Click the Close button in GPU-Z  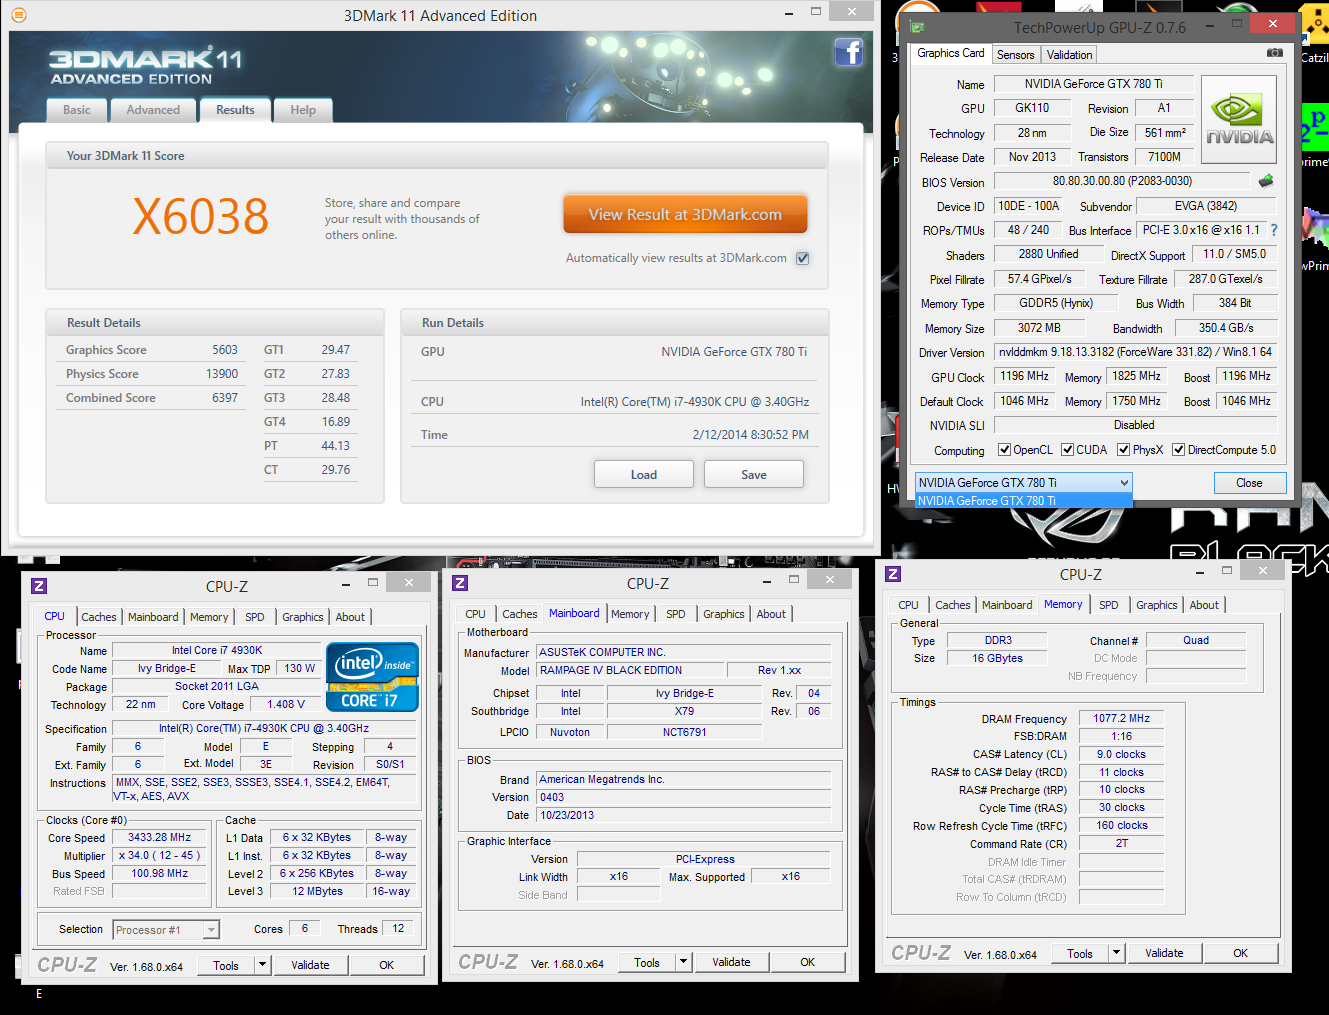coord(1249,483)
